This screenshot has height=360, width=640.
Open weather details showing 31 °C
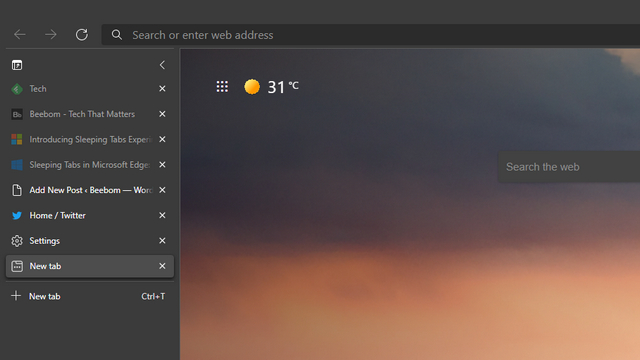click(x=283, y=87)
